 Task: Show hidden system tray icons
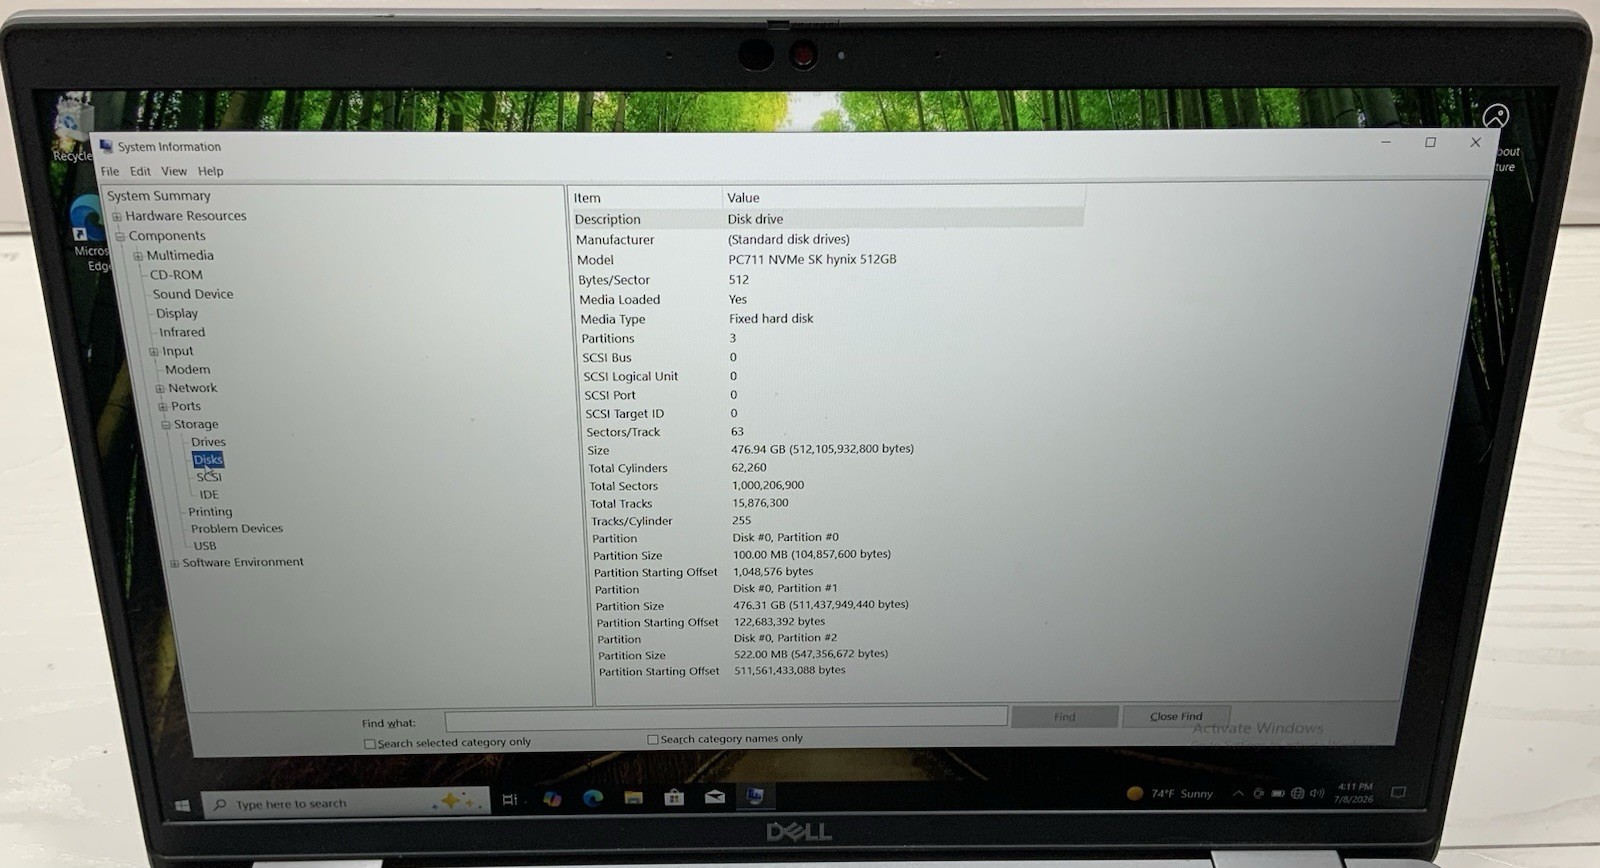(x=1238, y=793)
